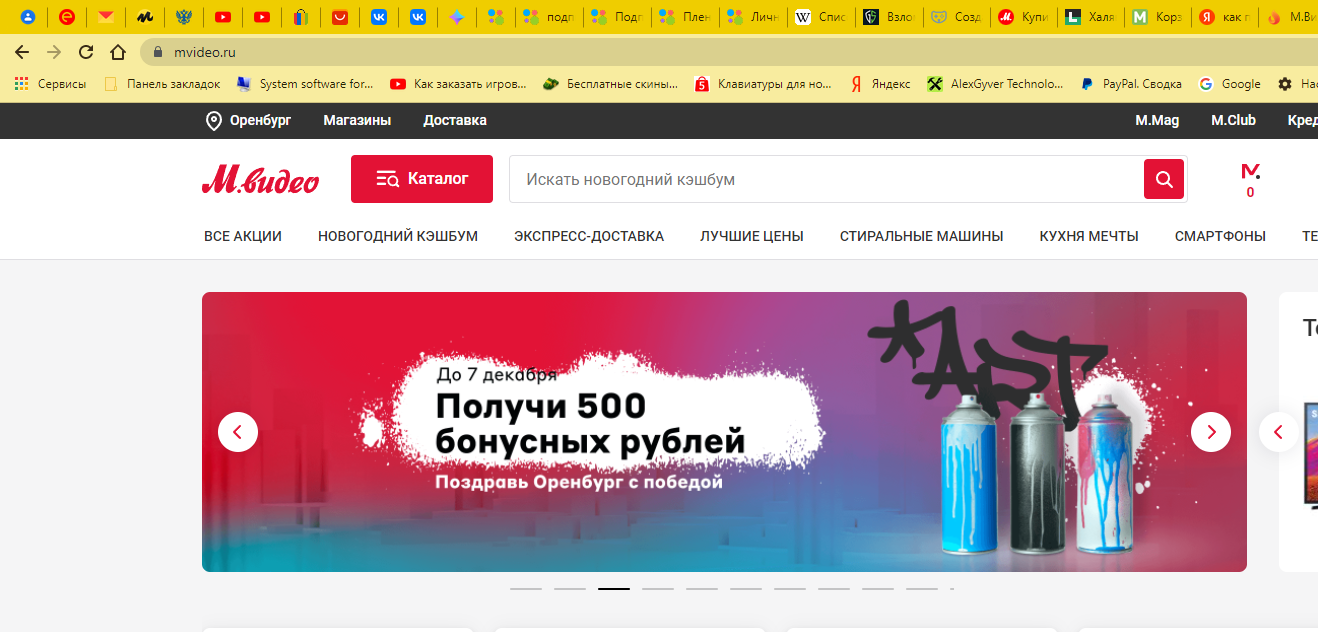1318x632 pixels.
Task: Open the ЭКСПРЕСС-ДОСТАВКА menu item
Action: 589,236
